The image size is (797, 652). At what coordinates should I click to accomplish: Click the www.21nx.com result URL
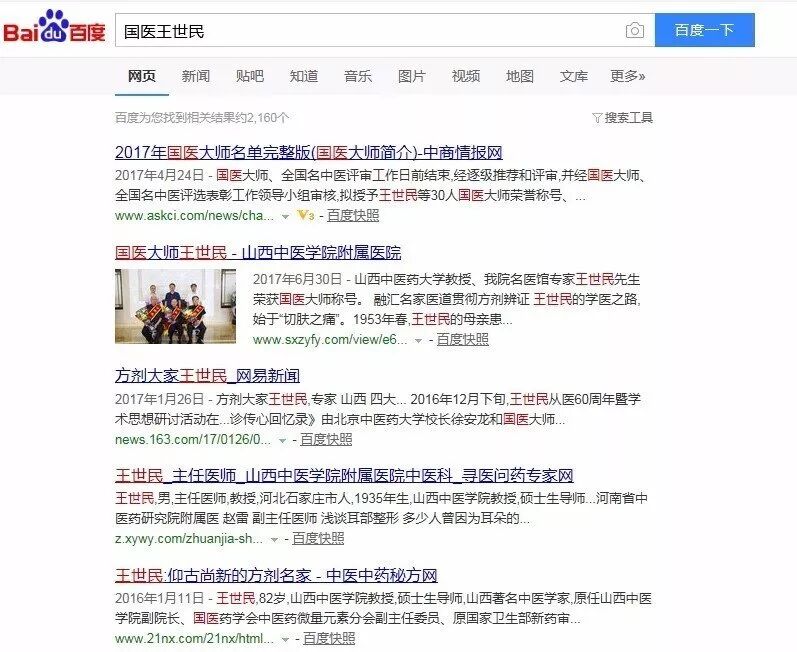pos(194,638)
